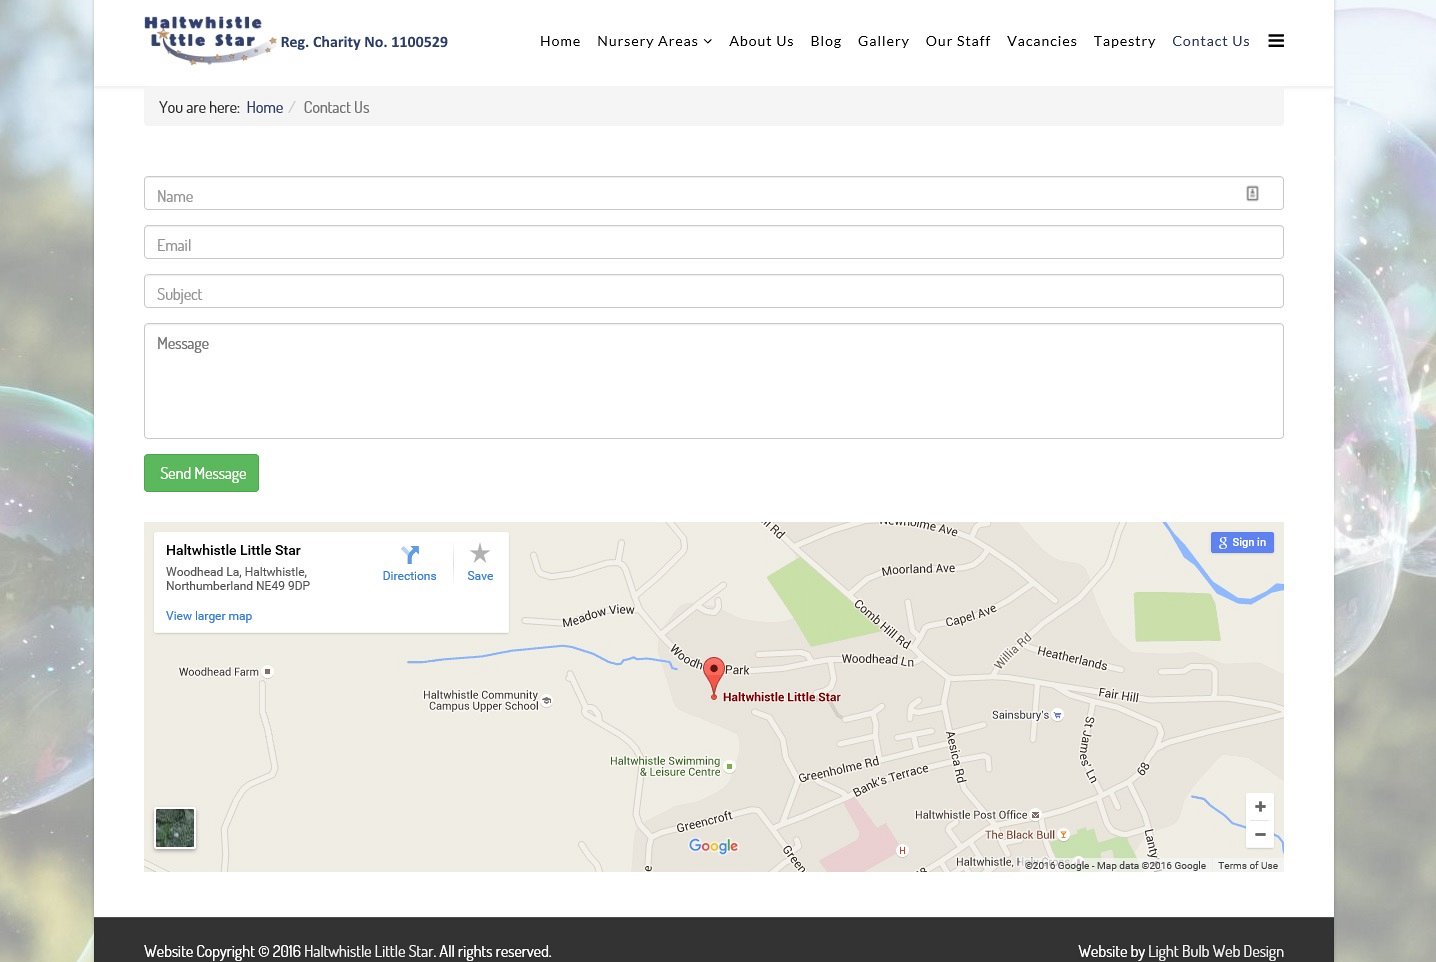Click the Save star icon on map

pos(480,554)
